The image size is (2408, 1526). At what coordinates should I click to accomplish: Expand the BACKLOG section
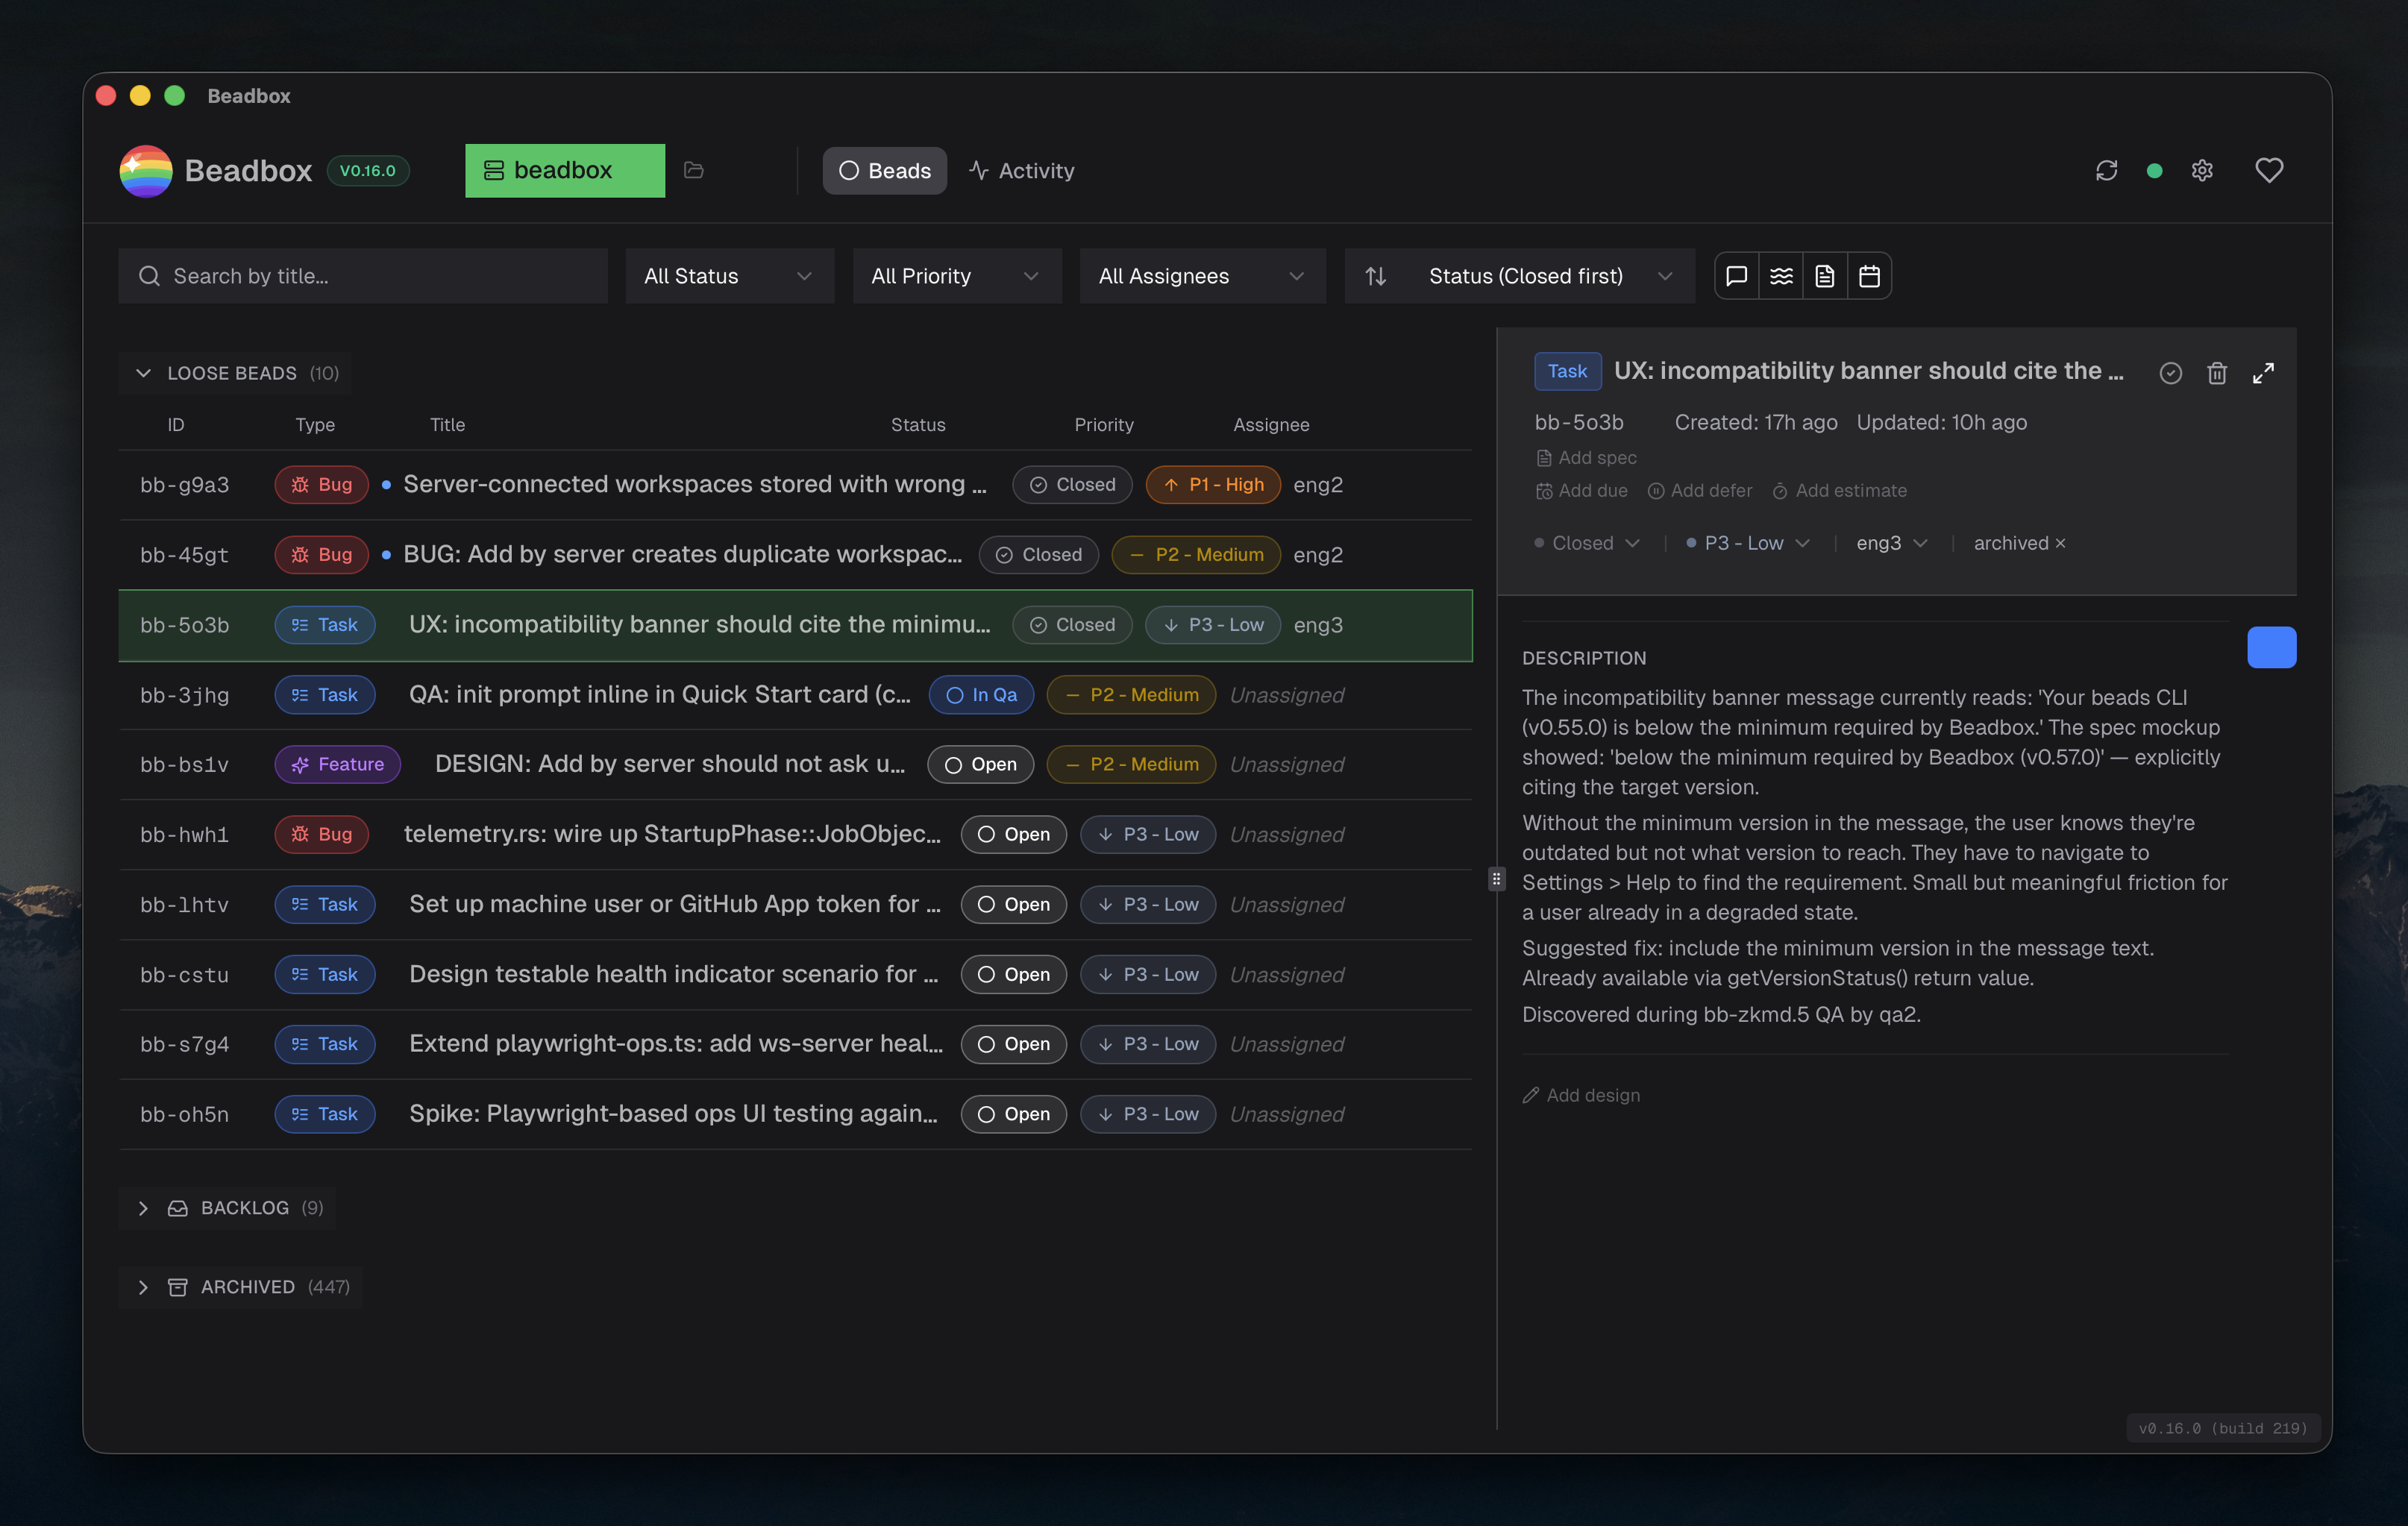[143, 1207]
